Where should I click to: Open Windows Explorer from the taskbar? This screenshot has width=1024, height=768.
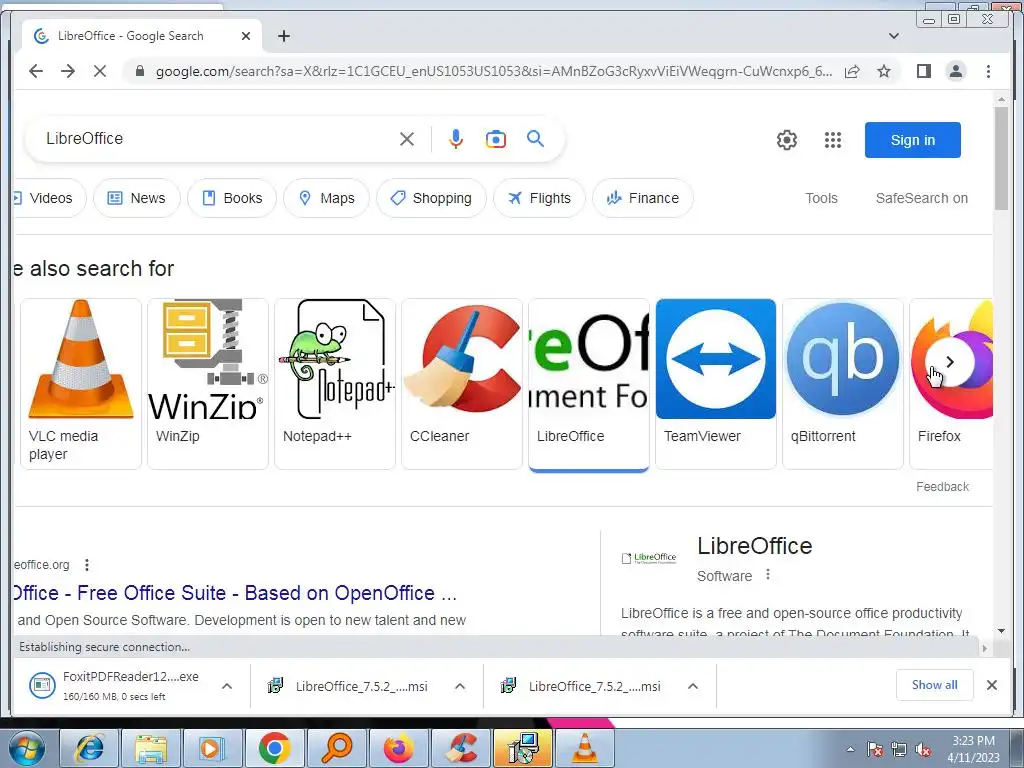pyautogui.click(x=151, y=748)
